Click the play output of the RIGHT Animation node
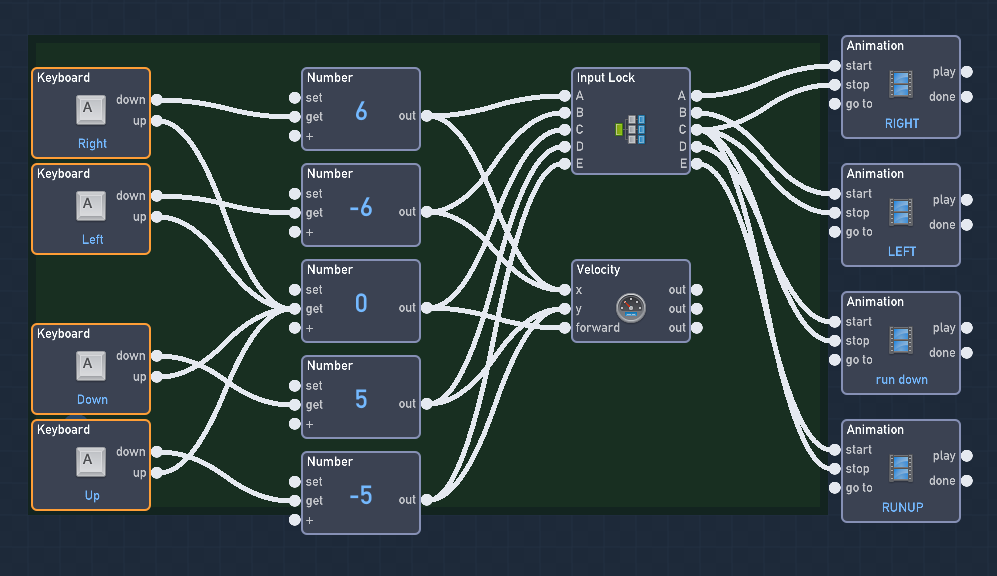 967,72
